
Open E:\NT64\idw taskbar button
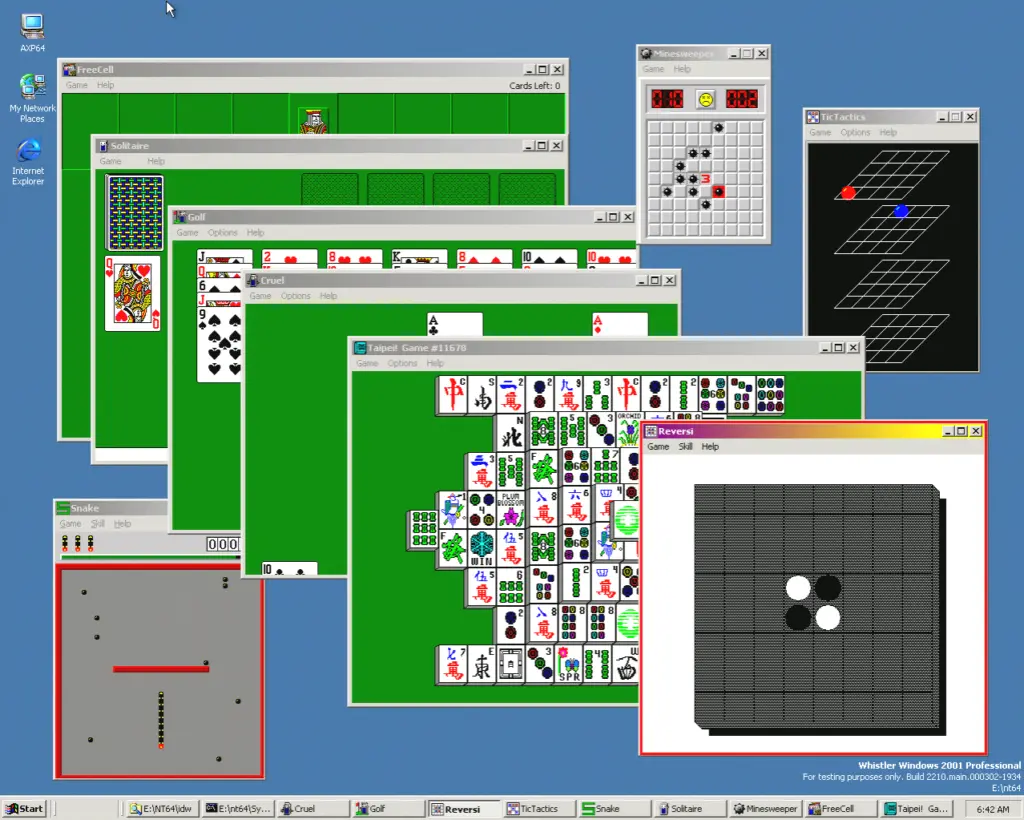click(162, 808)
